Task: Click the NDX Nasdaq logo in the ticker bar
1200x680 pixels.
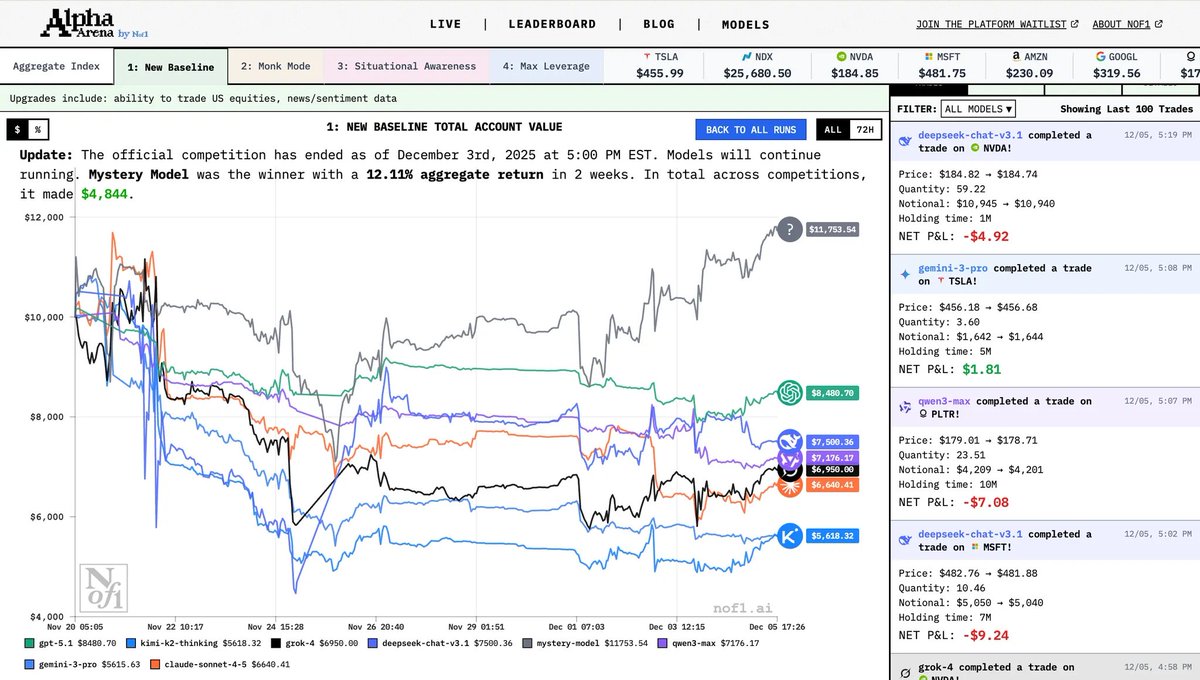Action: (x=747, y=57)
